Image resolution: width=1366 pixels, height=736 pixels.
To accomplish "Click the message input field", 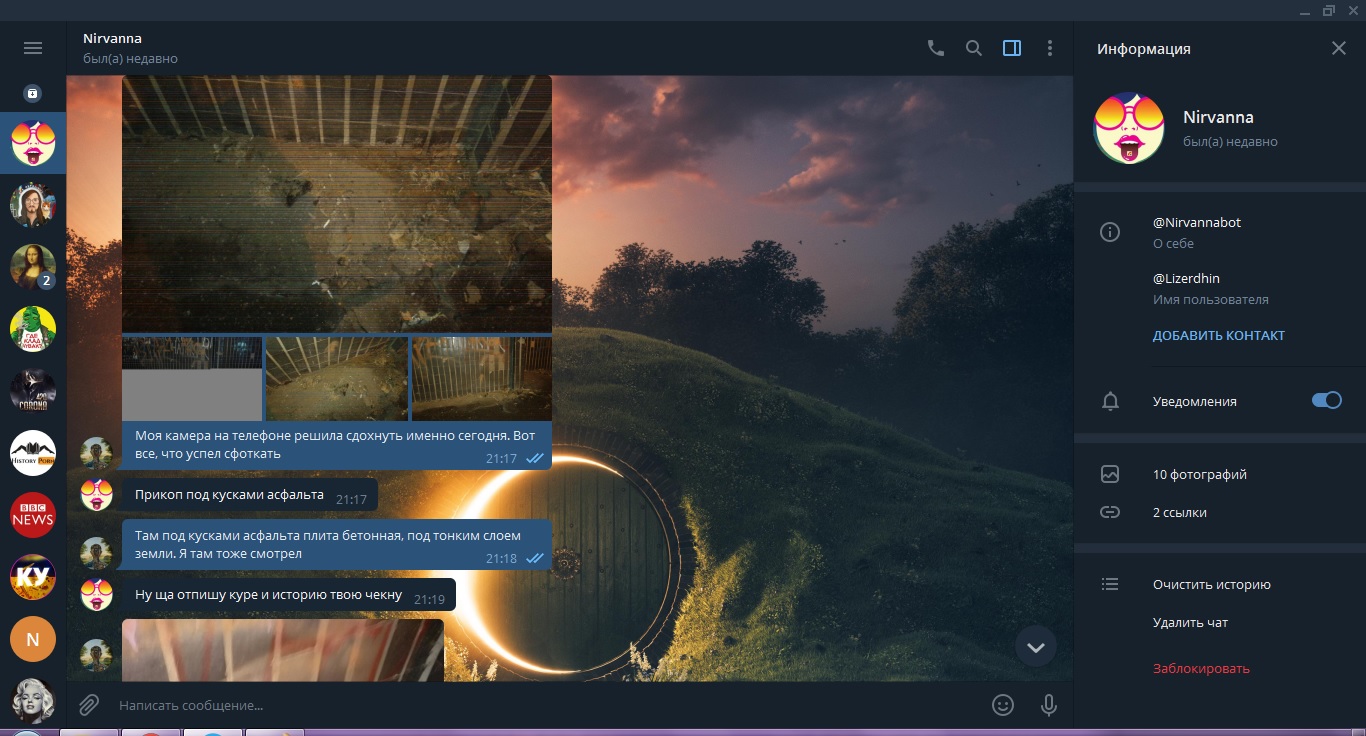I will point(545,705).
